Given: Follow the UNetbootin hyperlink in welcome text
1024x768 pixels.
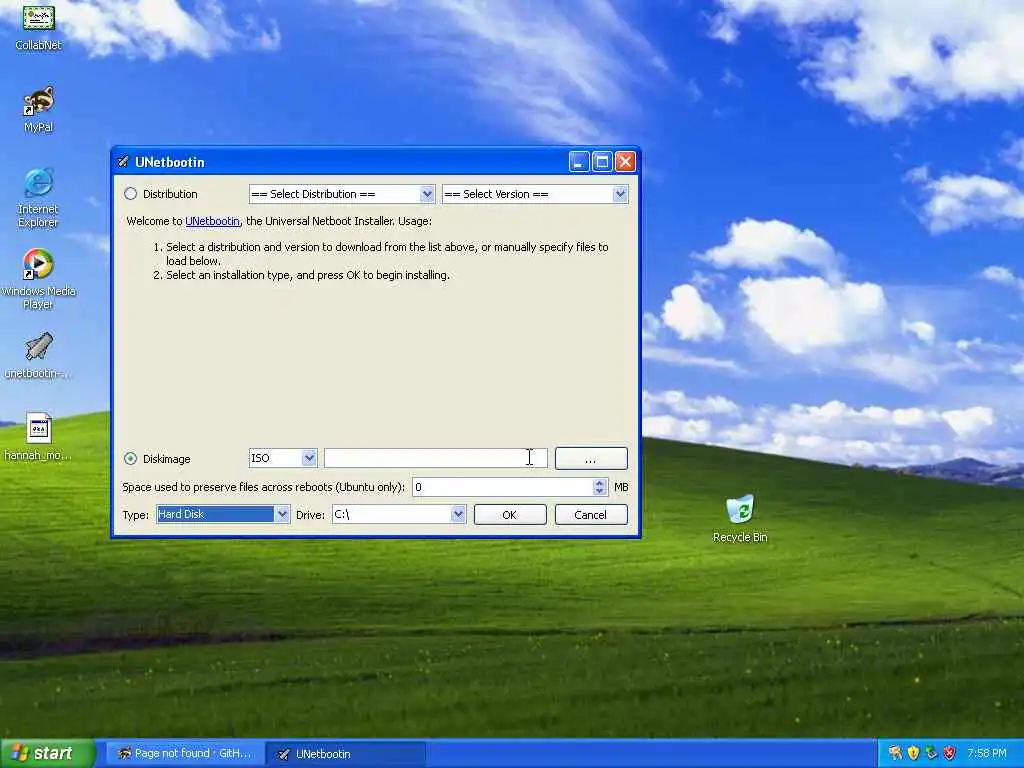Looking at the screenshot, I should click(212, 221).
